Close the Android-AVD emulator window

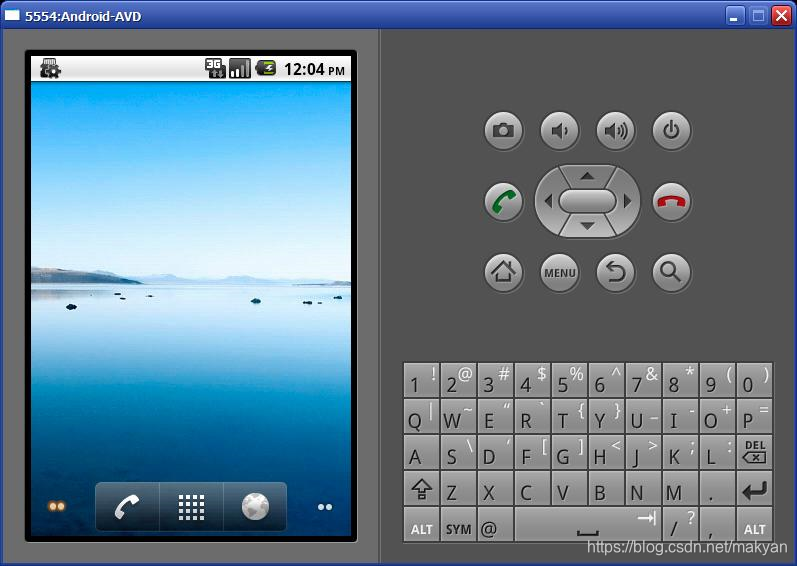pyautogui.click(x=781, y=16)
